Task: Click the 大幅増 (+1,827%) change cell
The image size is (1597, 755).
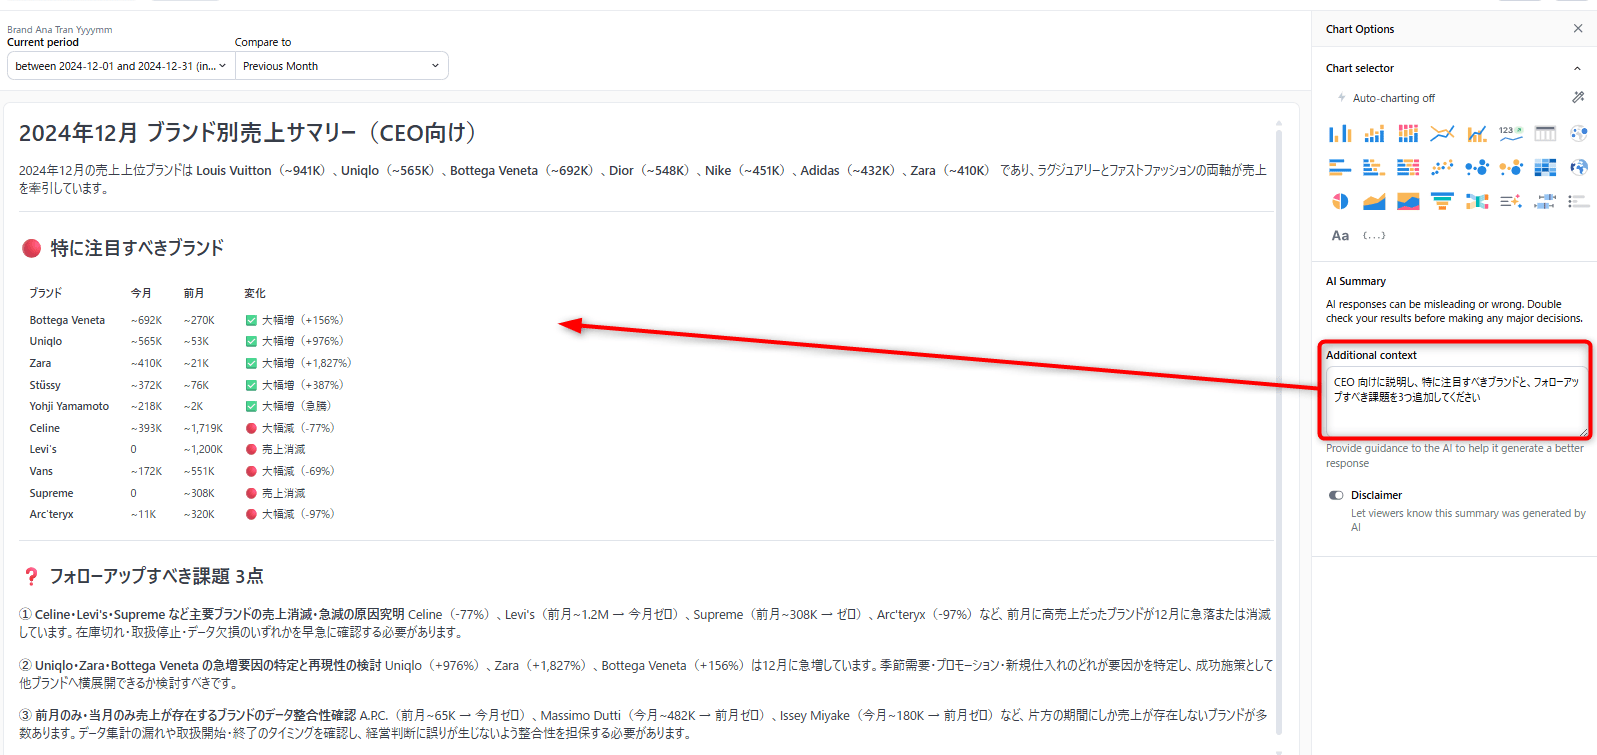Action: (299, 363)
